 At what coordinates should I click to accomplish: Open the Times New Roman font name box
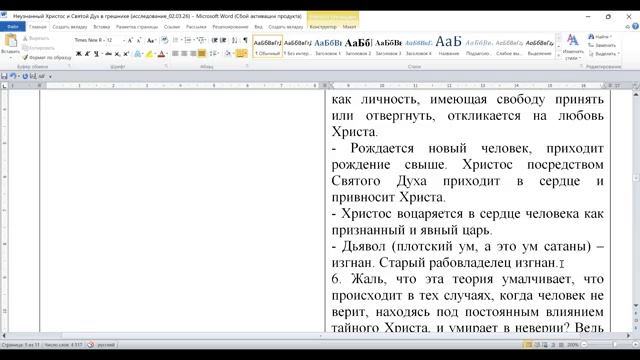tap(88, 40)
